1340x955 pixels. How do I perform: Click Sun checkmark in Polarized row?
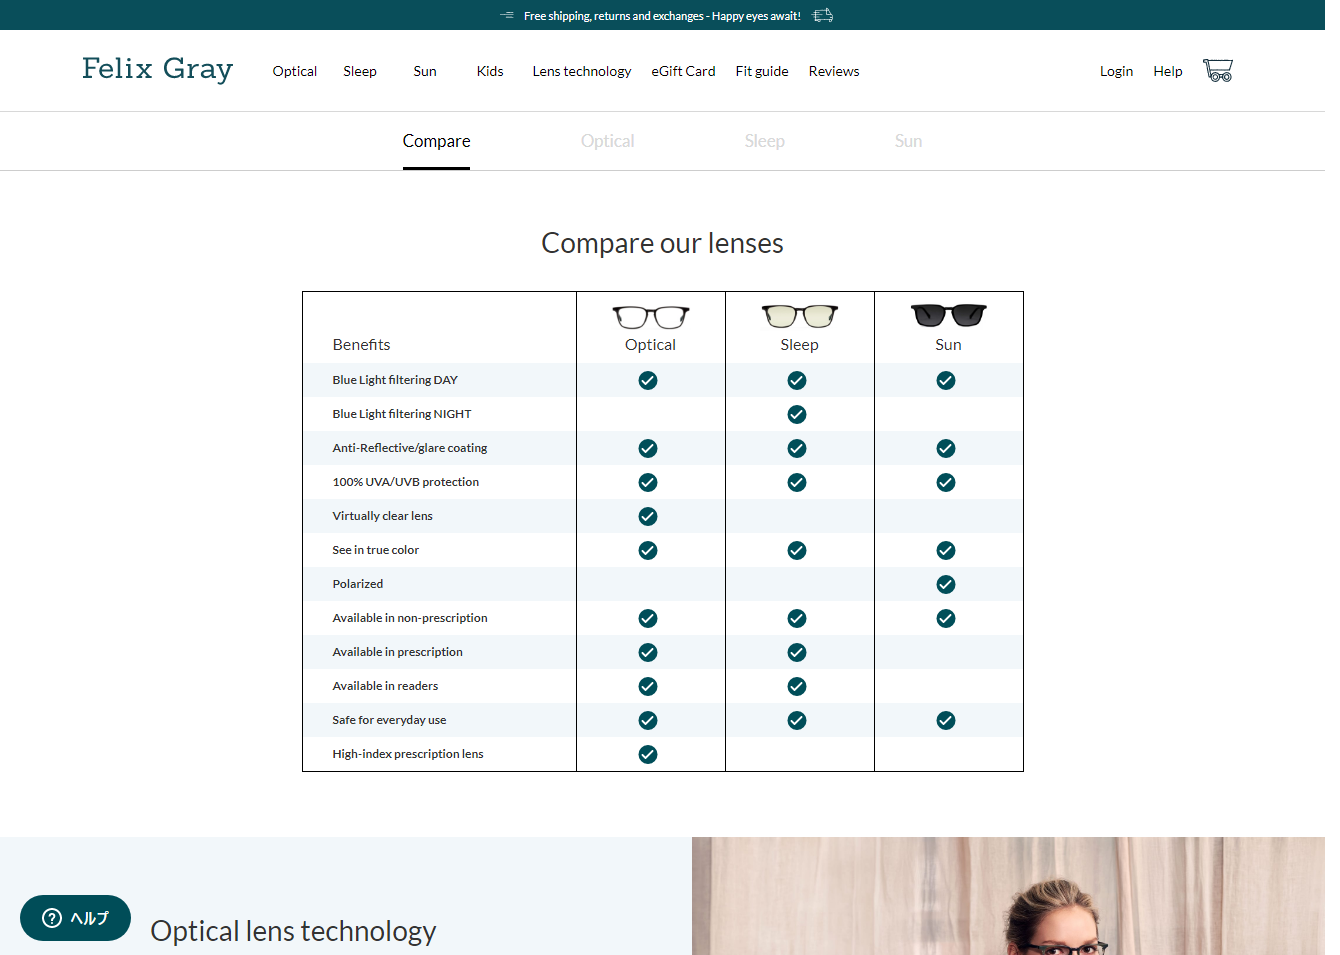[x=946, y=584]
